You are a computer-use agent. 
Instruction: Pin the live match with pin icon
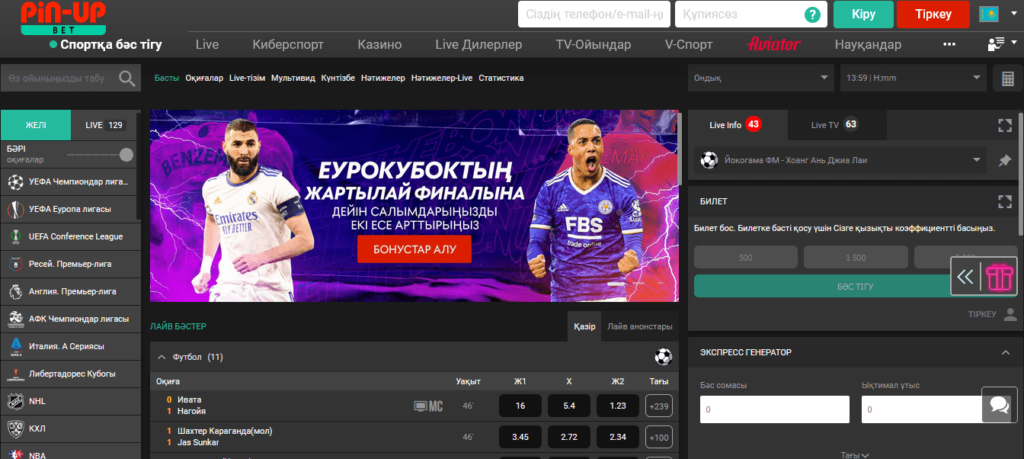click(x=1004, y=160)
